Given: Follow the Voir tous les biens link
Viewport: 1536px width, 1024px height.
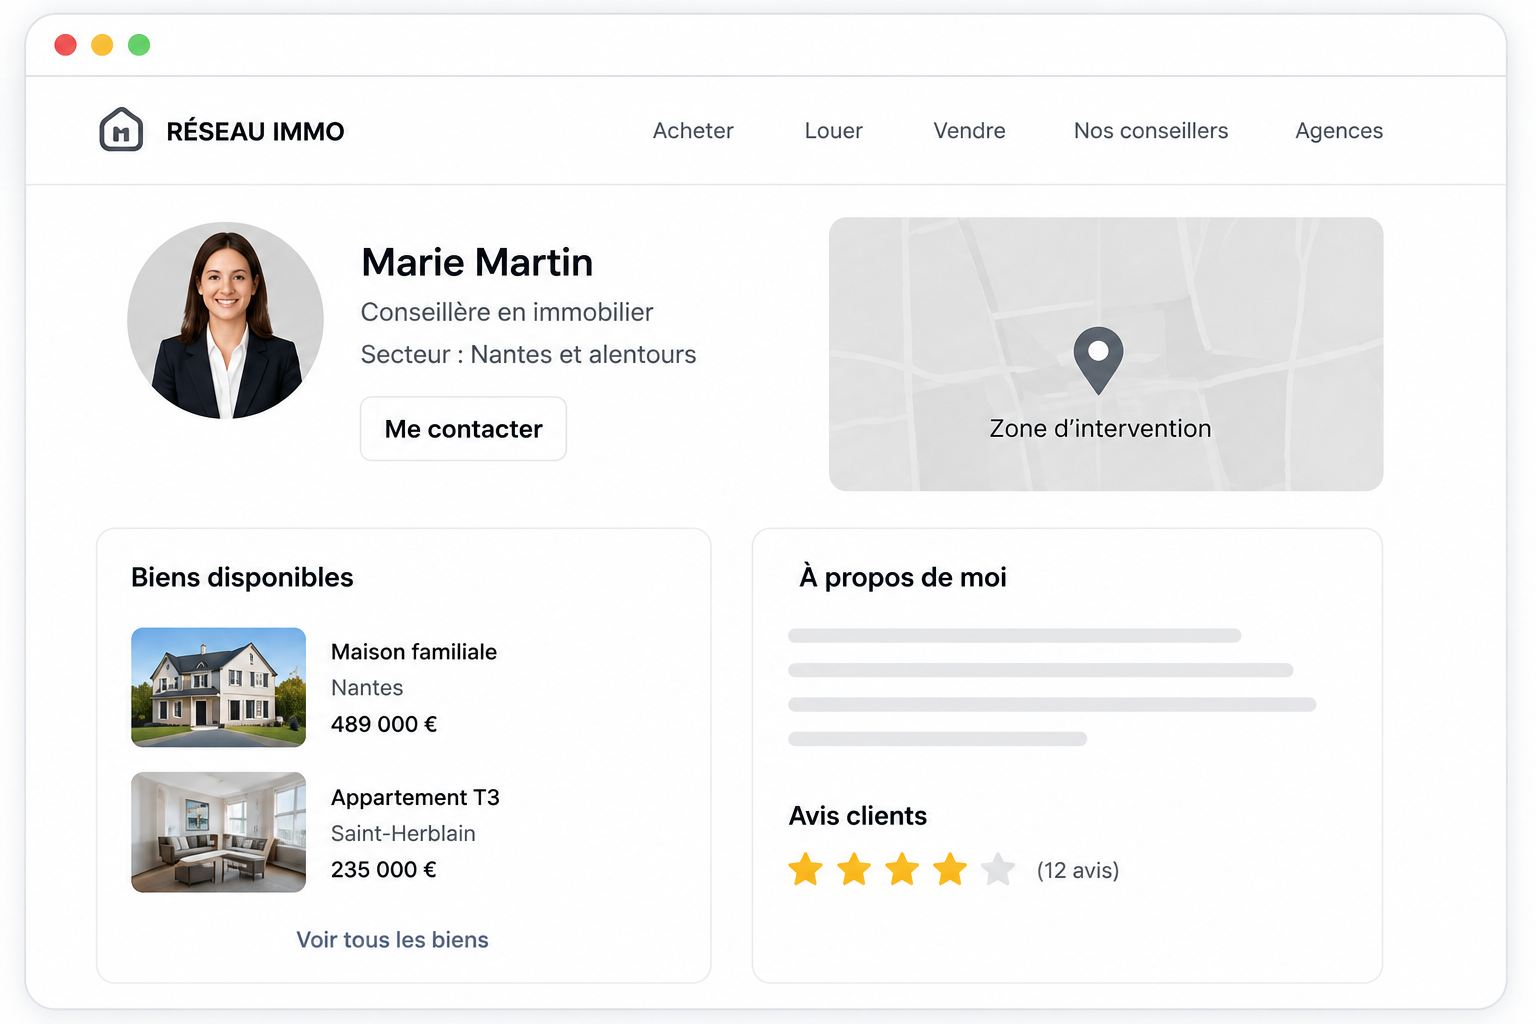Looking at the screenshot, I should pos(392,940).
